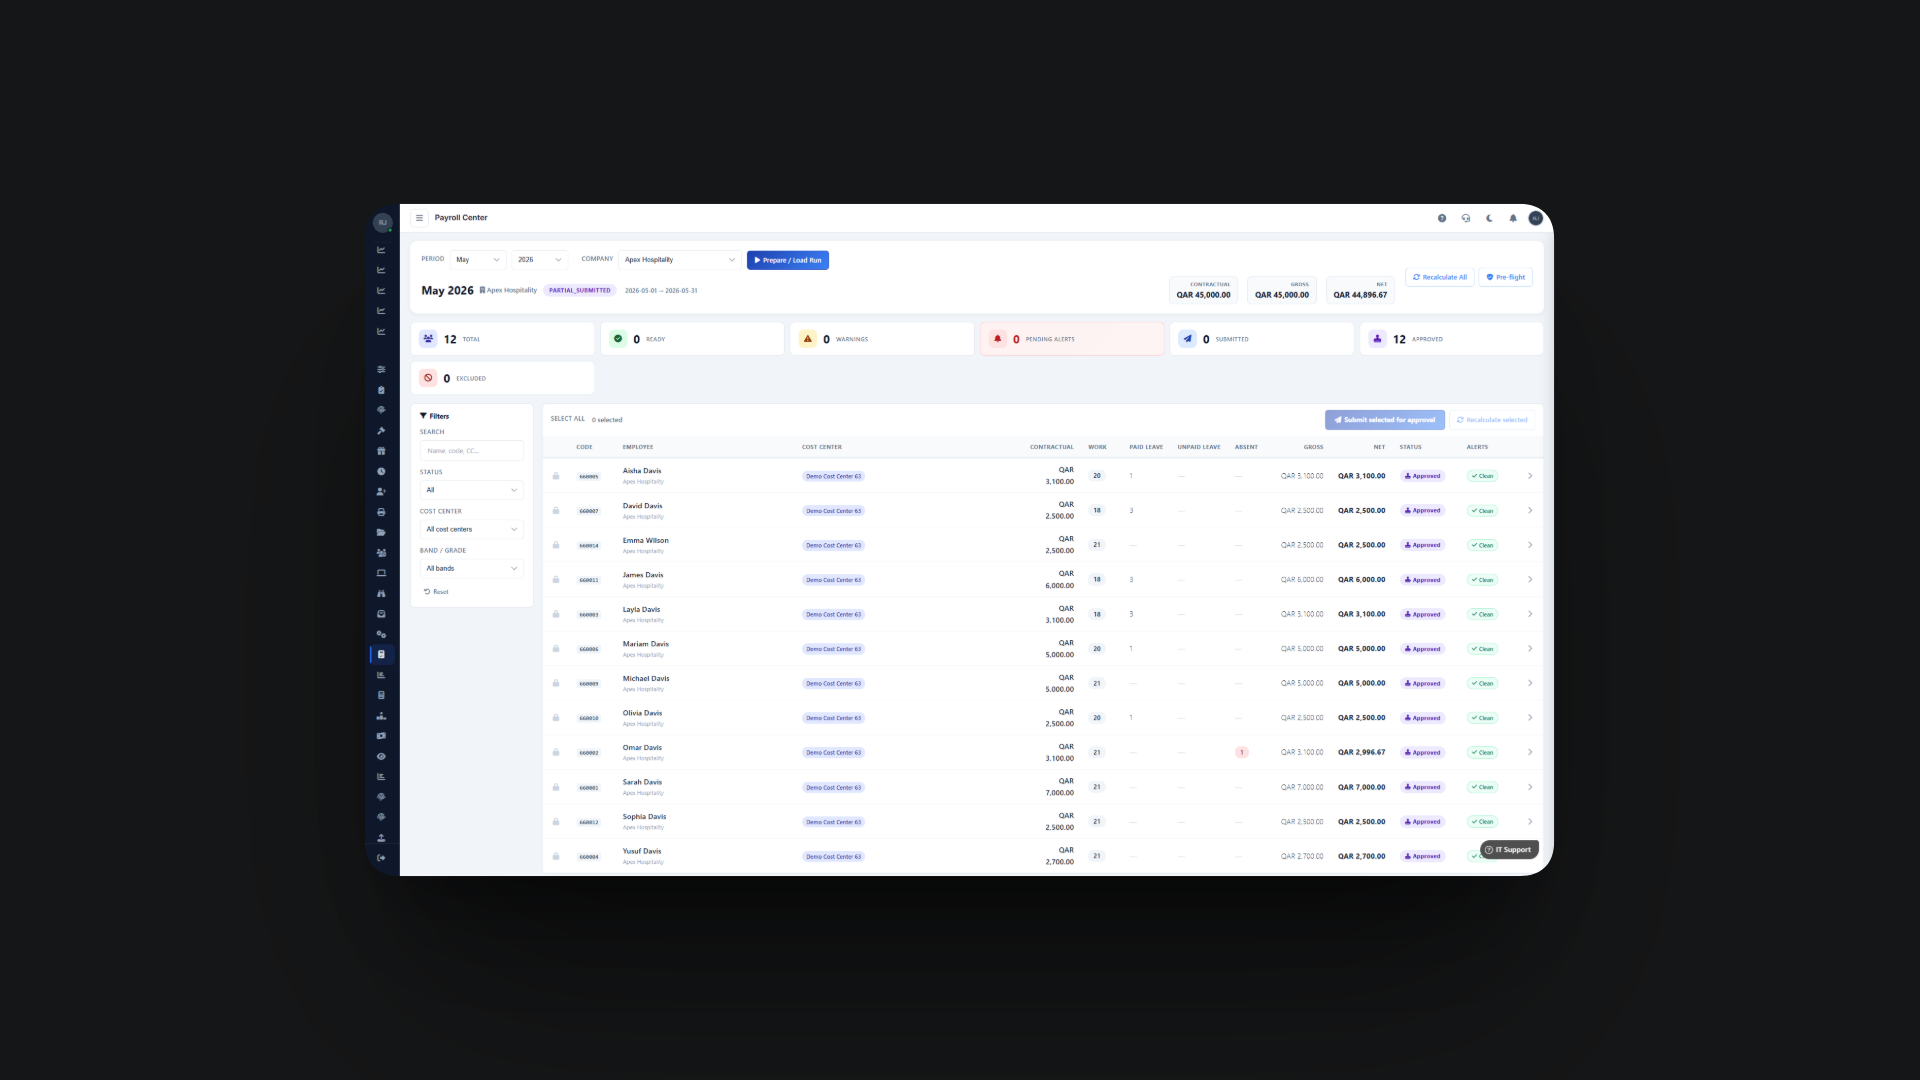Click the logout icon at sidebar bottom

tap(381, 858)
